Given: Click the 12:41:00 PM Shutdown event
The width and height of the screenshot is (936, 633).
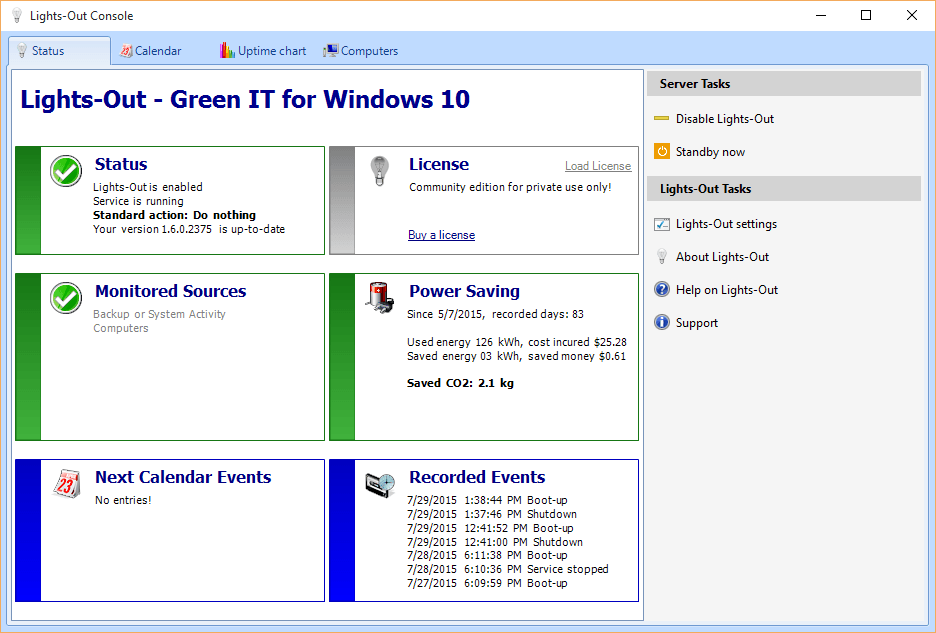Looking at the screenshot, I should pyautogui.click(x=495, y=542).
